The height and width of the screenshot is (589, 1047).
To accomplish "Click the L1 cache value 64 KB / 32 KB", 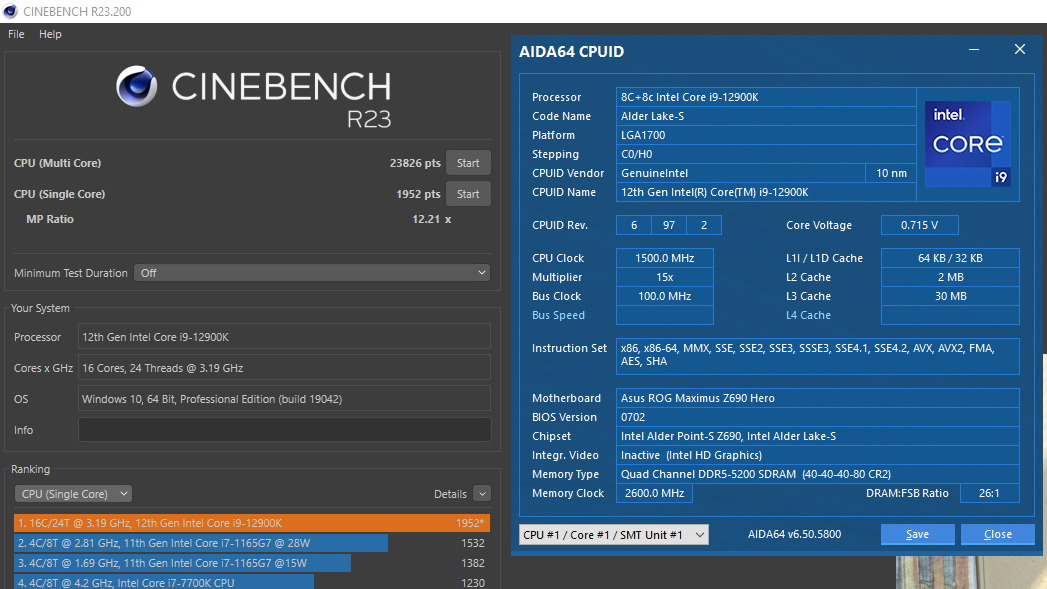I will tap(950, 258).
